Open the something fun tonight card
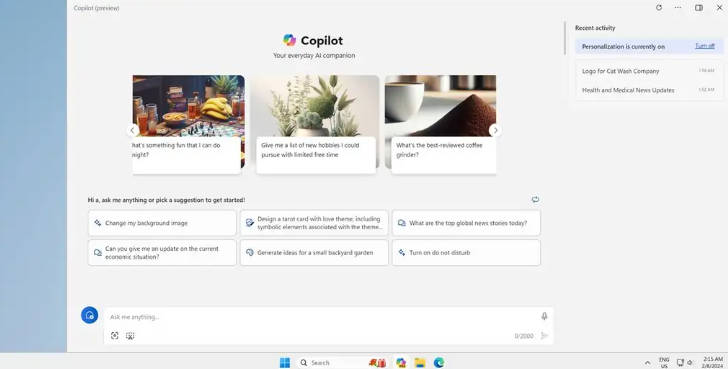Image resolution: width=728 pixels, height=369 pixels. (x=188, y=124)
